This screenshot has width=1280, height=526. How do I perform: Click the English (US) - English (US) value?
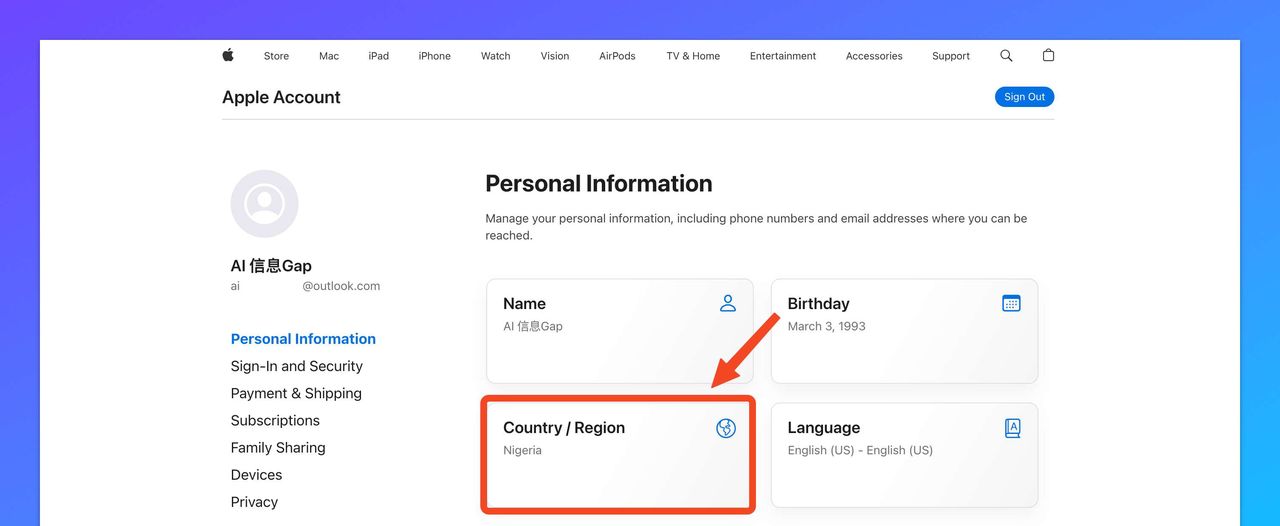pos(860,450)
